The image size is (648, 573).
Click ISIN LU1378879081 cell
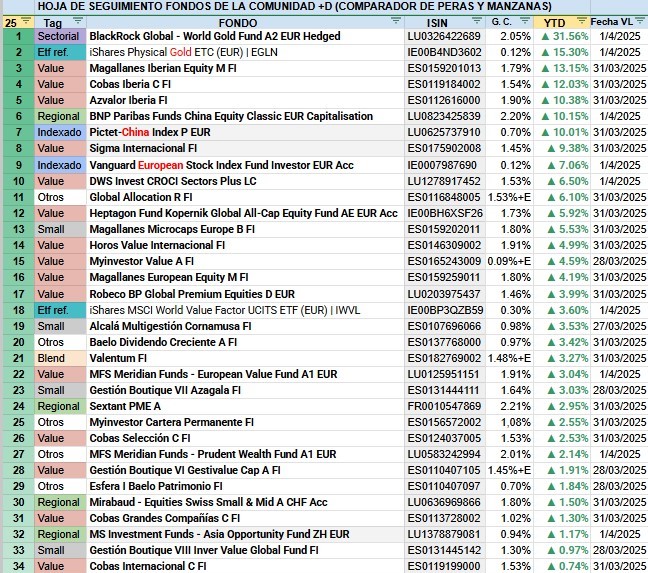click(x=445, y=535)
